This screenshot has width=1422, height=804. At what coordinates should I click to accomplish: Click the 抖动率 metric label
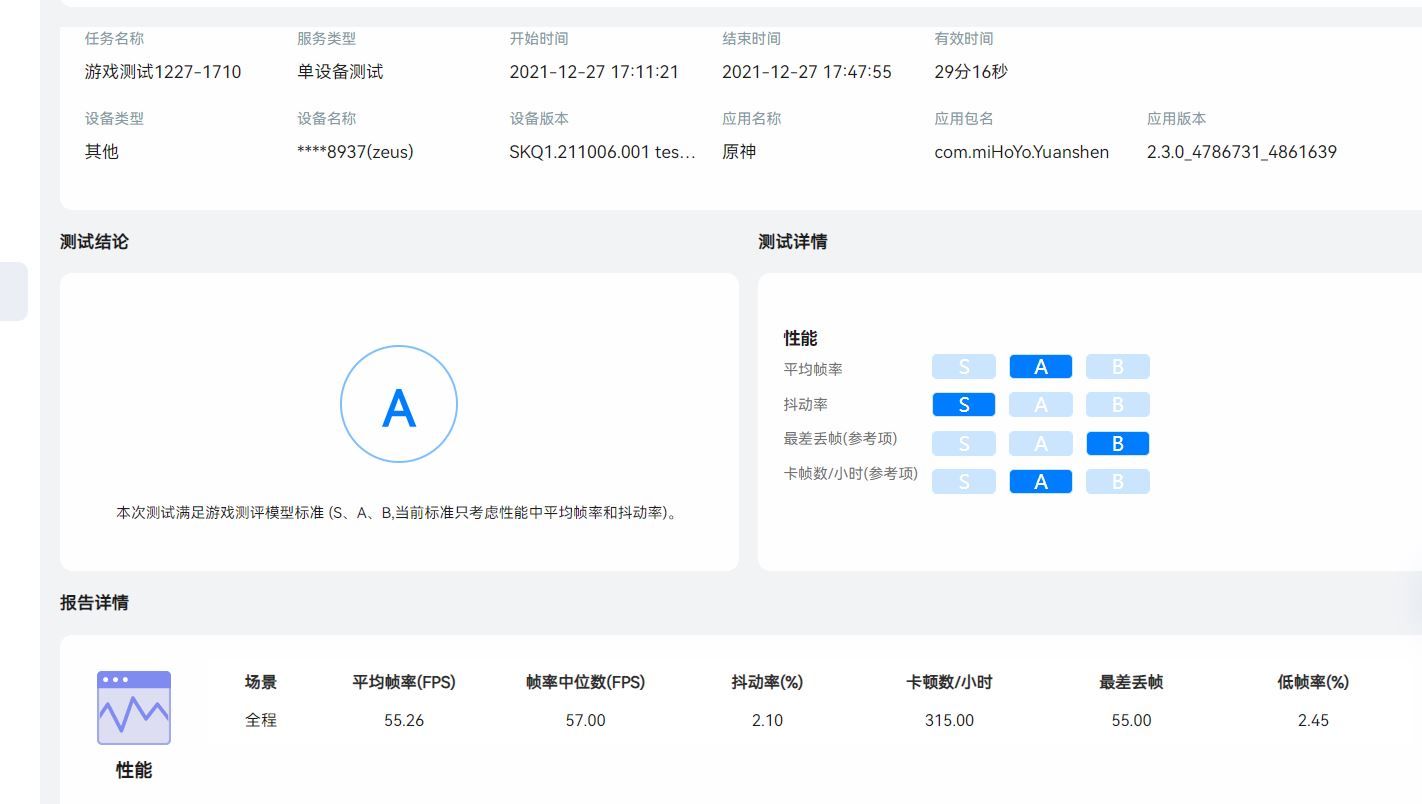click(x=806, y=405)
